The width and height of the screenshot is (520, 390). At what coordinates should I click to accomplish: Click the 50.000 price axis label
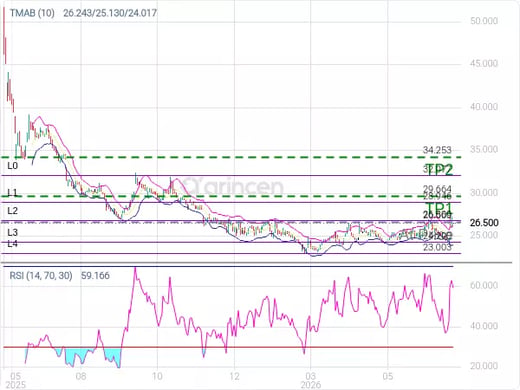(x=484, y=21)
